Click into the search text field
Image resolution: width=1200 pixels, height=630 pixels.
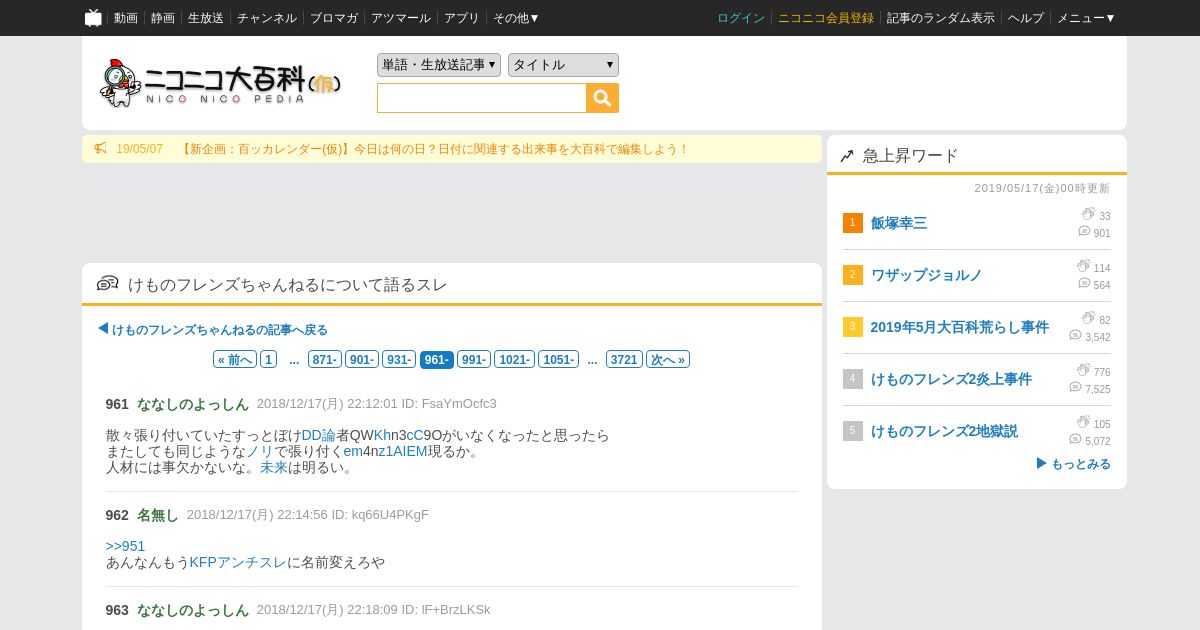click(482, 98)
